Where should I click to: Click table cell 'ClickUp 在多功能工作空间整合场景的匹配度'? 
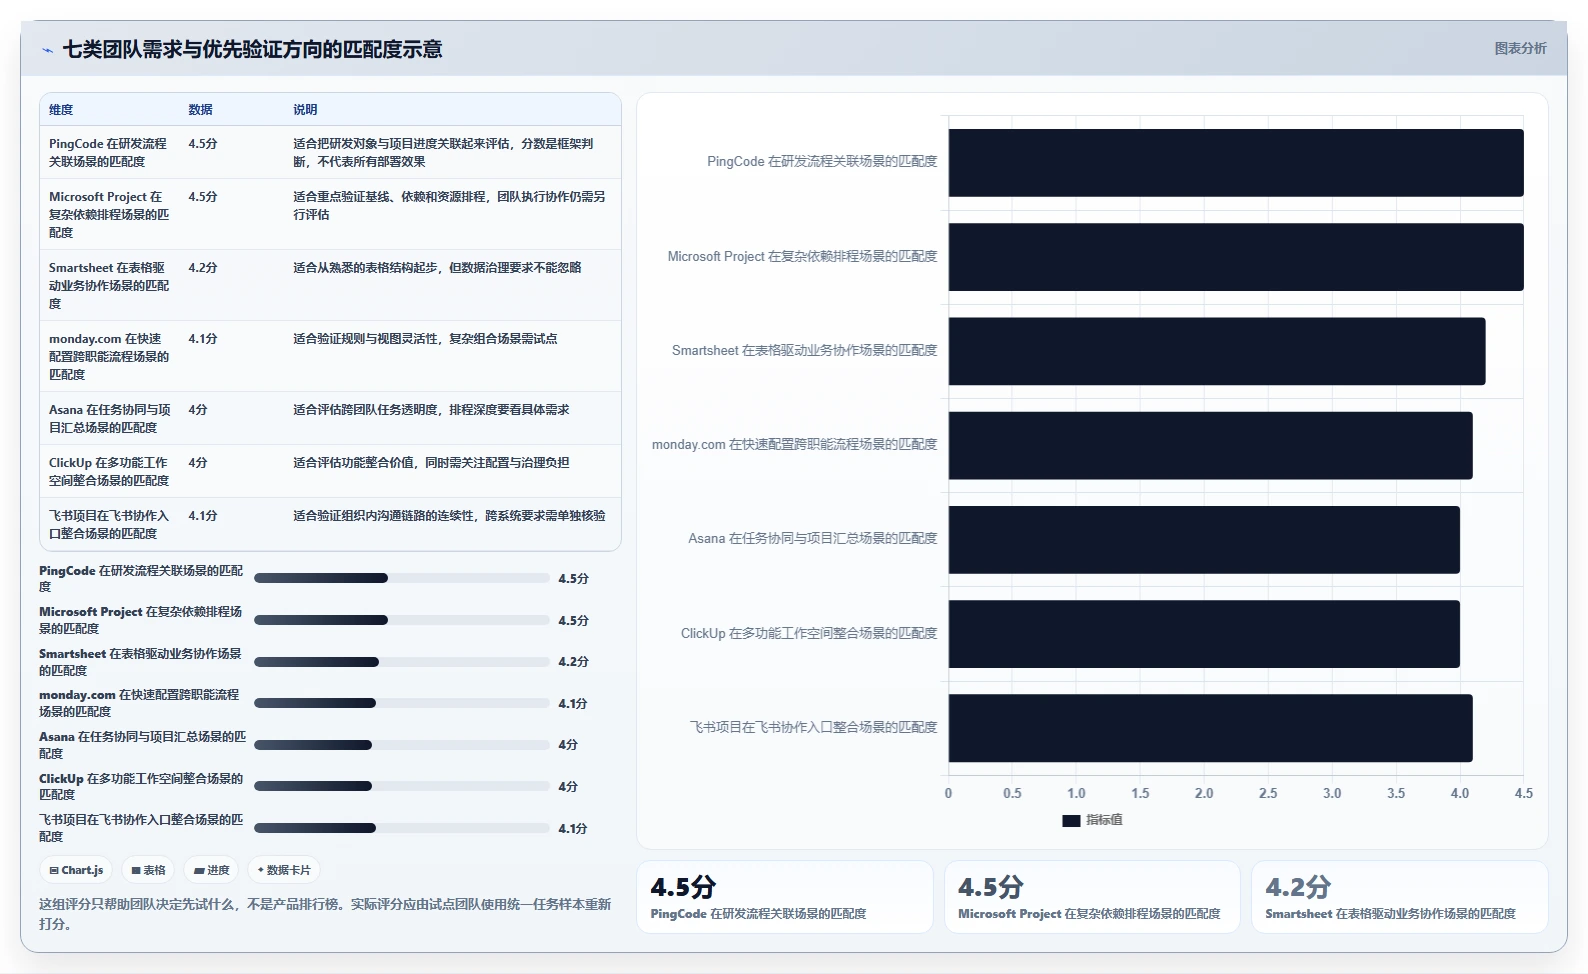coord(109,471)
